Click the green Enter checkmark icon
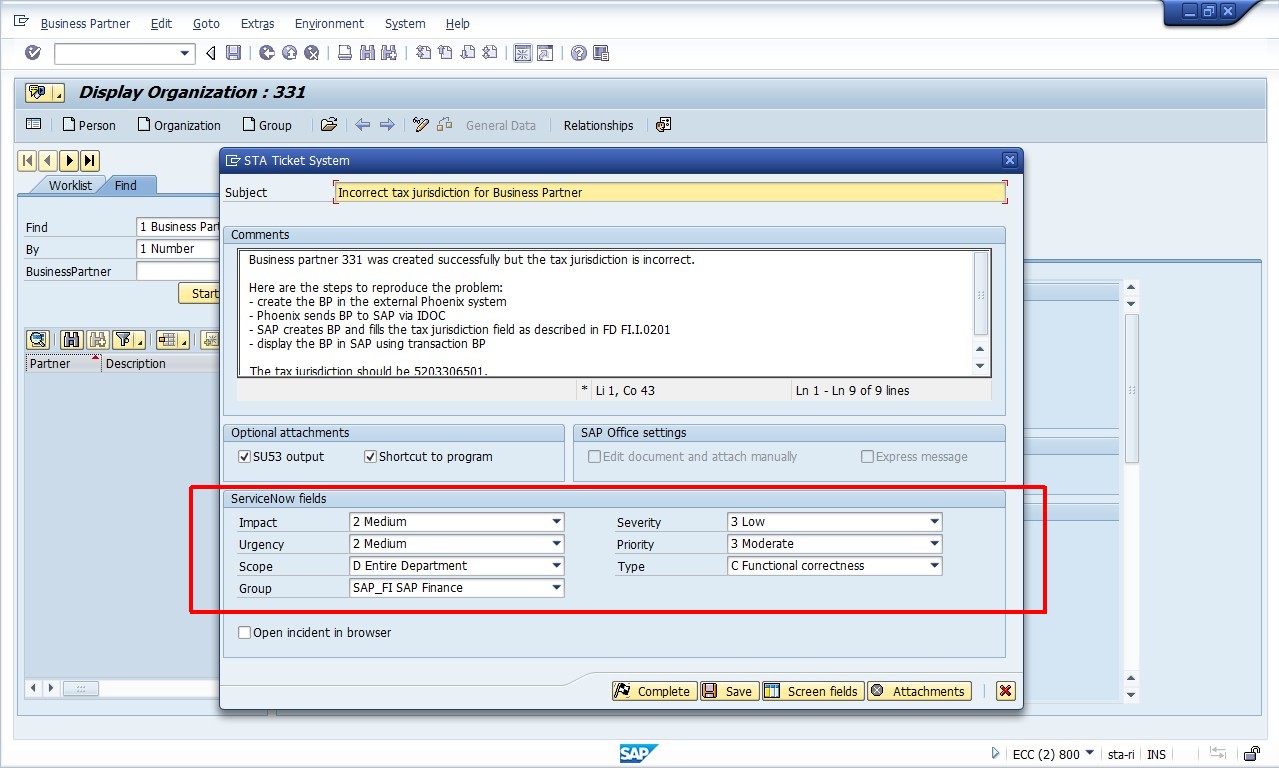The height and width of the screenshot is (768, 1279). (x=33, y=53)
